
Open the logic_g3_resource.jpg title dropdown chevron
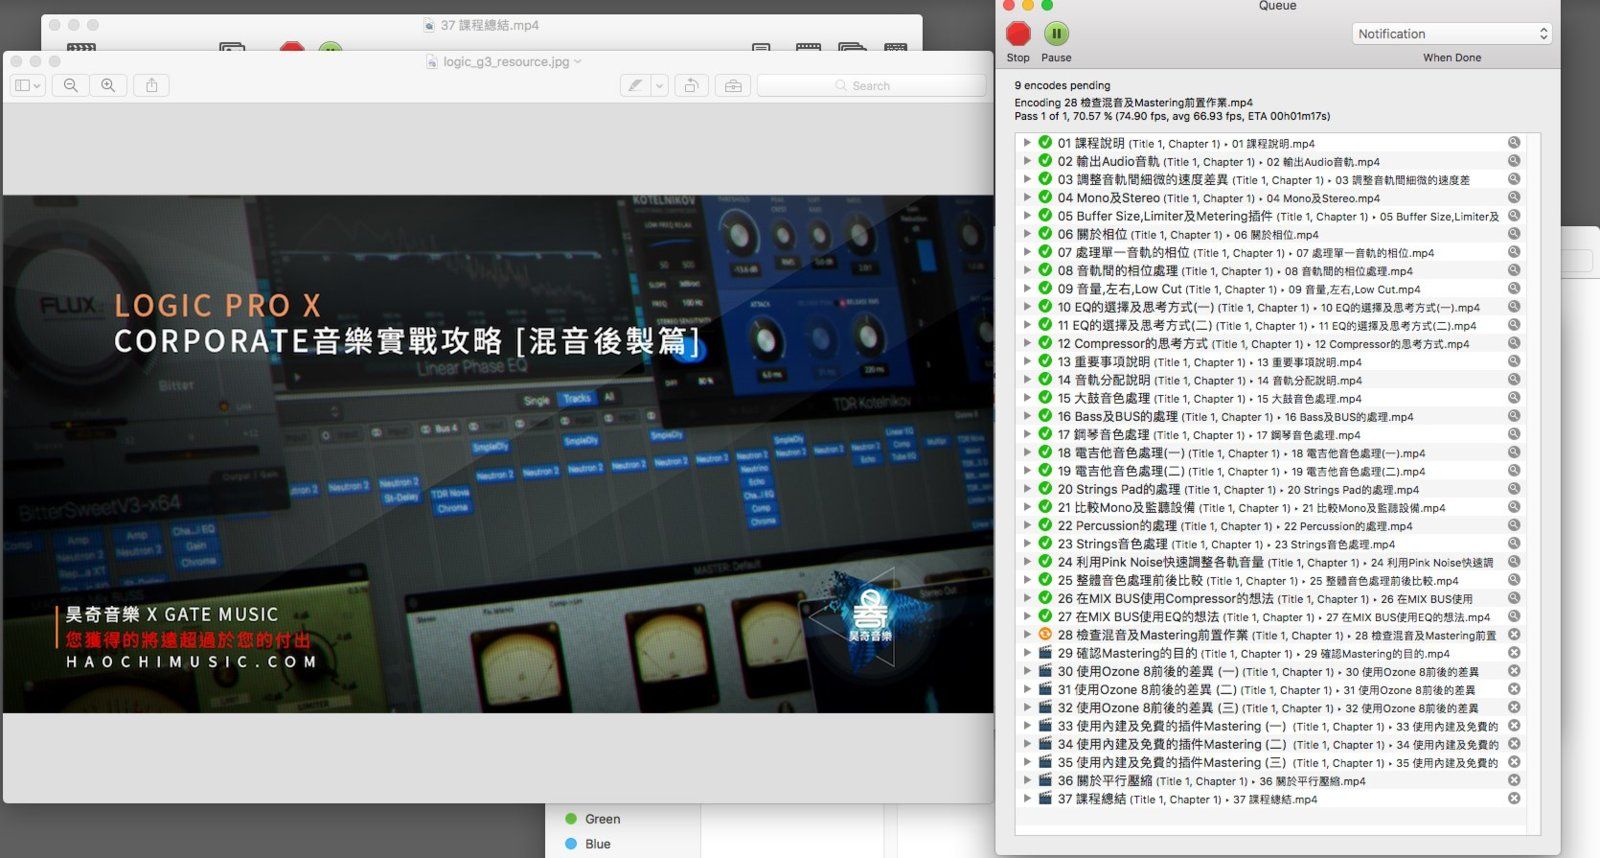(x=577, y=62)
